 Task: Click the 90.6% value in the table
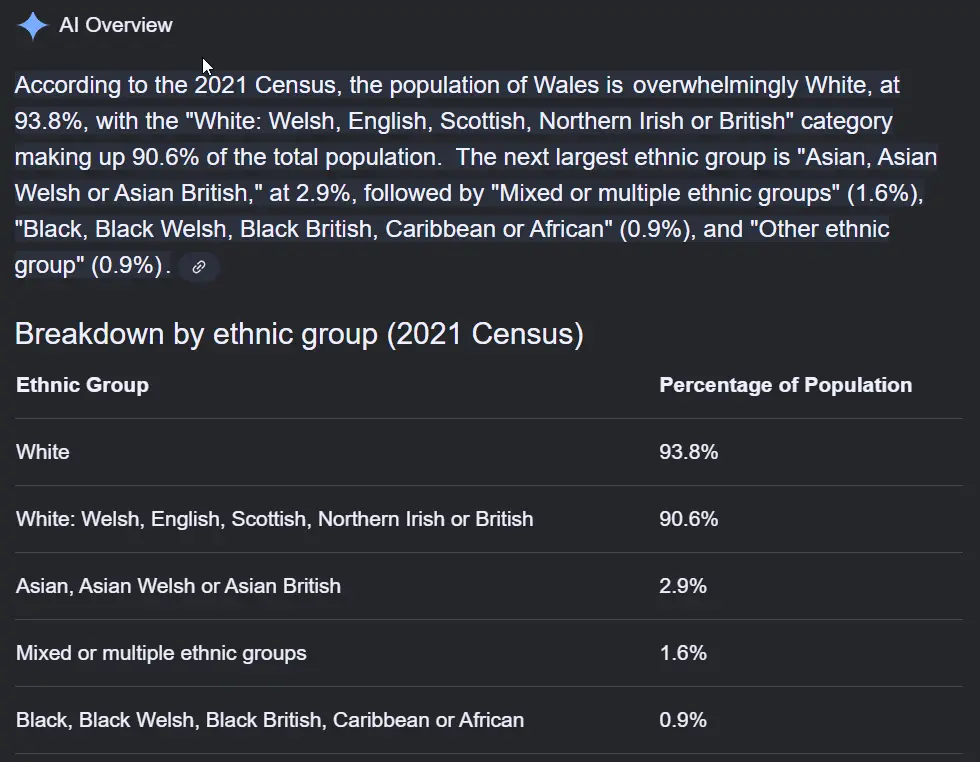pyautogui.click(x=688, y=519)
